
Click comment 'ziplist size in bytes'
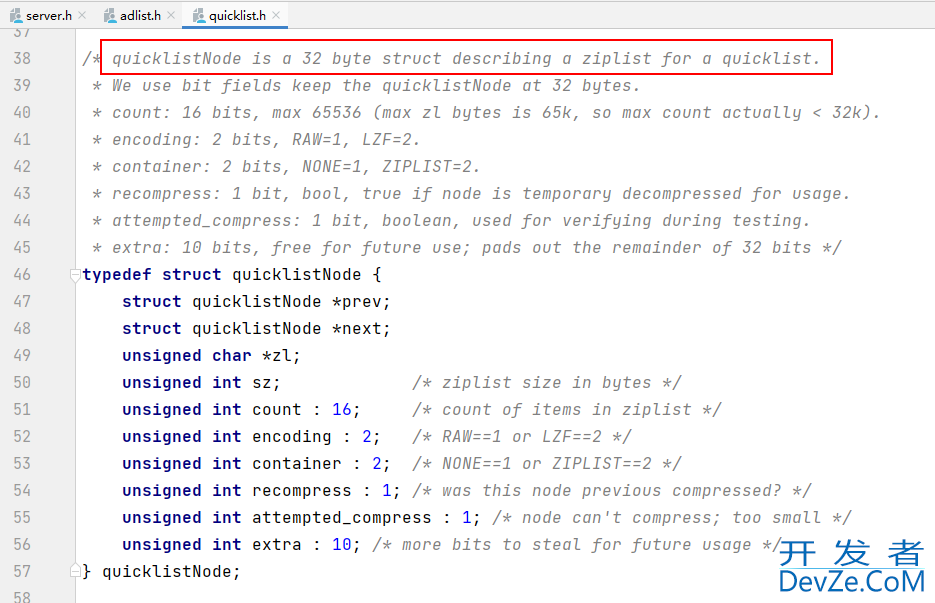click(x=547, y=382)
